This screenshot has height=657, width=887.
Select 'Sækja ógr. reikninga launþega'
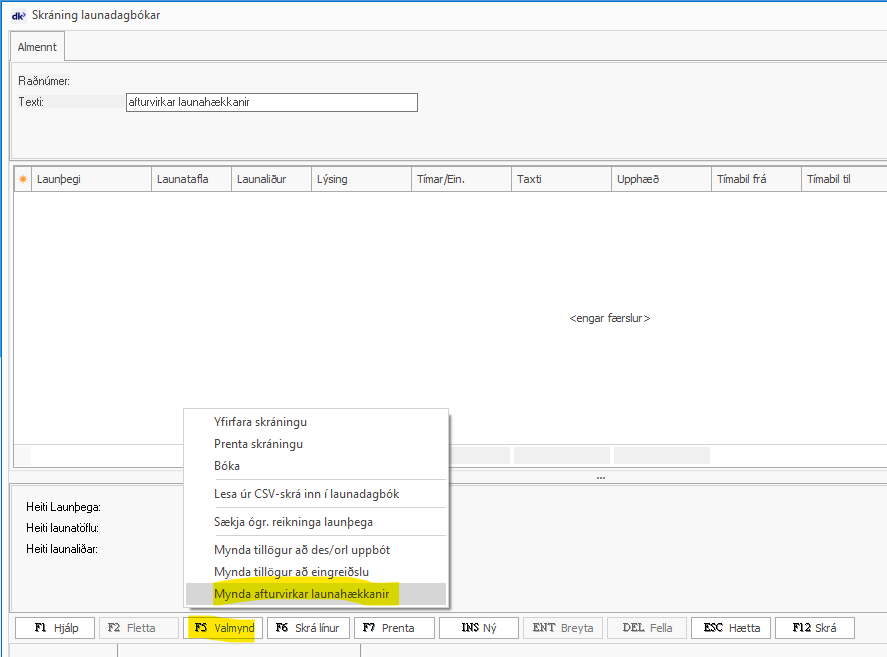tap(294, 521)
